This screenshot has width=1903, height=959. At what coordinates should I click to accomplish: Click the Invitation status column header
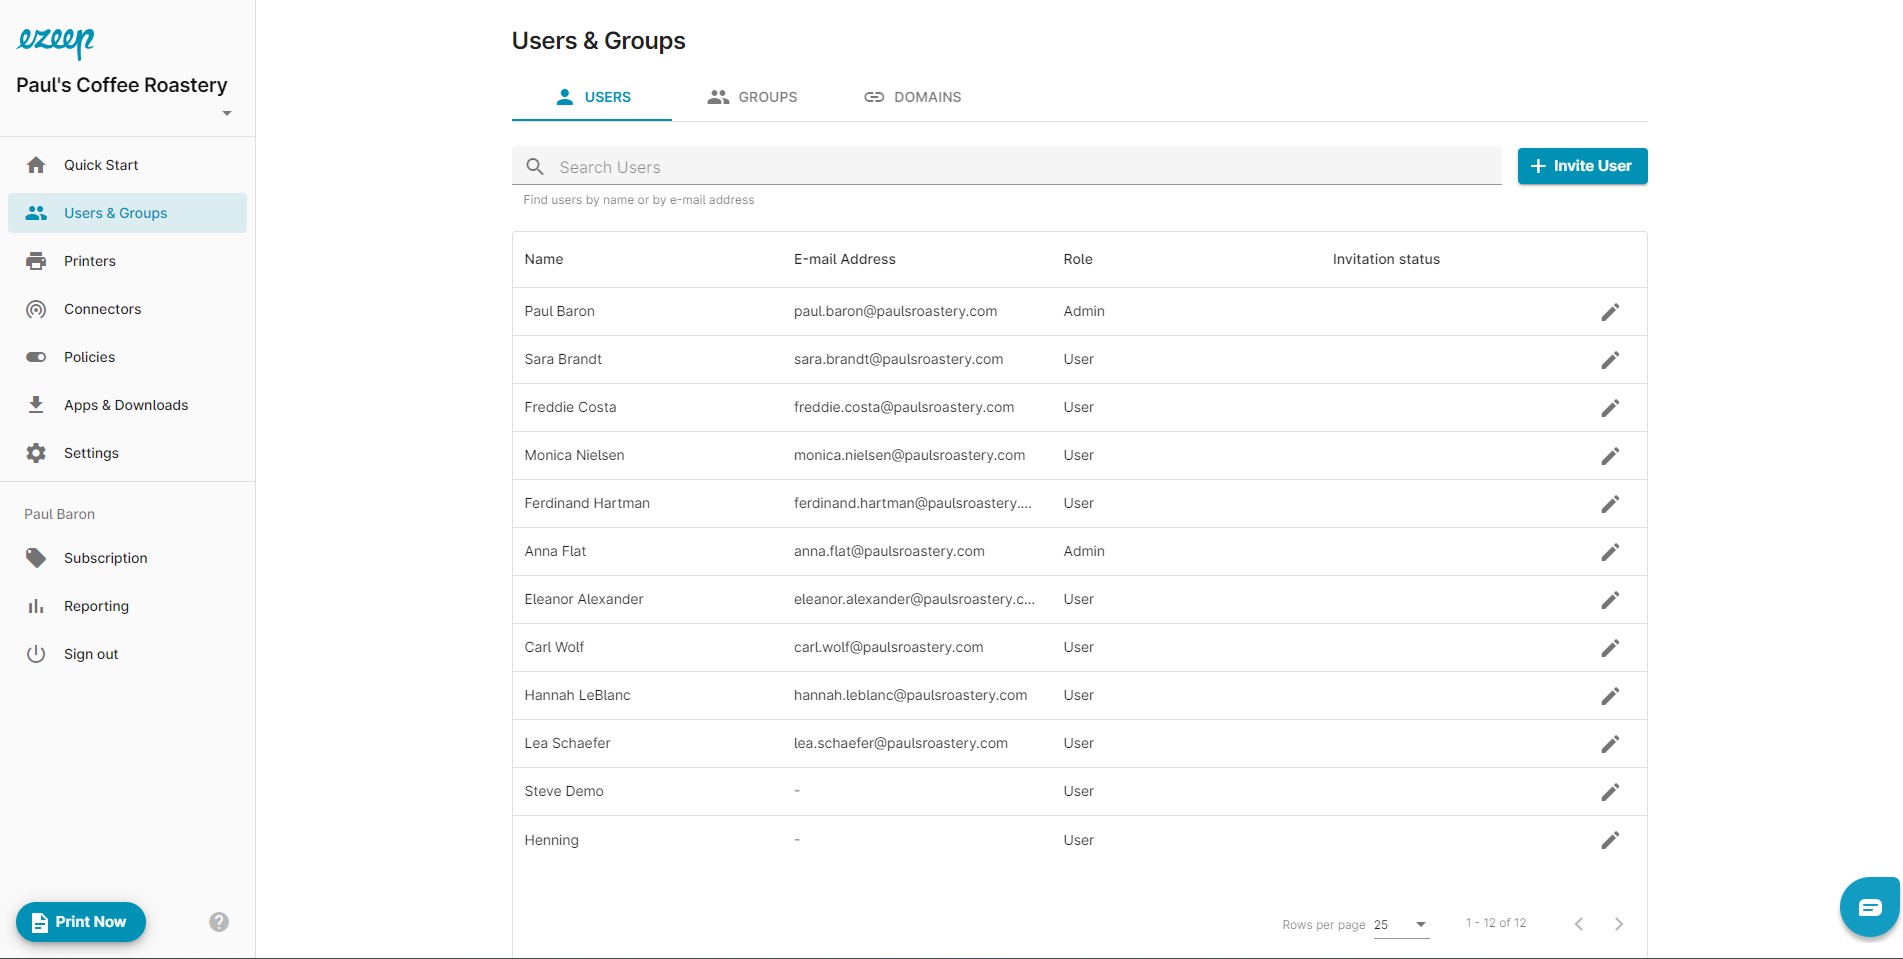point(1386,259)
